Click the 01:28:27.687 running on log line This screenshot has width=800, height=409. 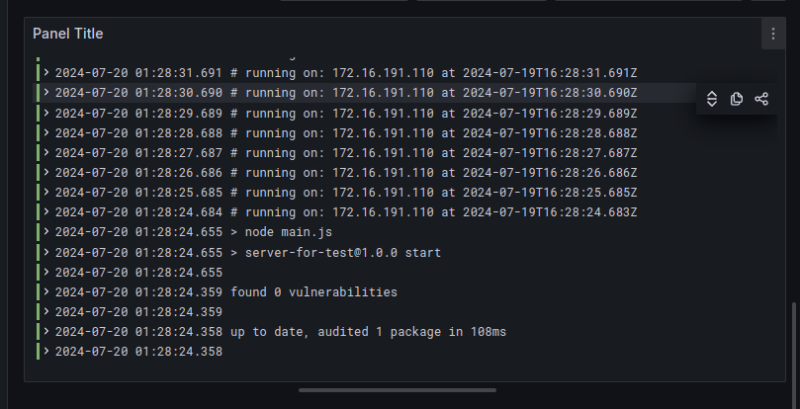[345, 153]
